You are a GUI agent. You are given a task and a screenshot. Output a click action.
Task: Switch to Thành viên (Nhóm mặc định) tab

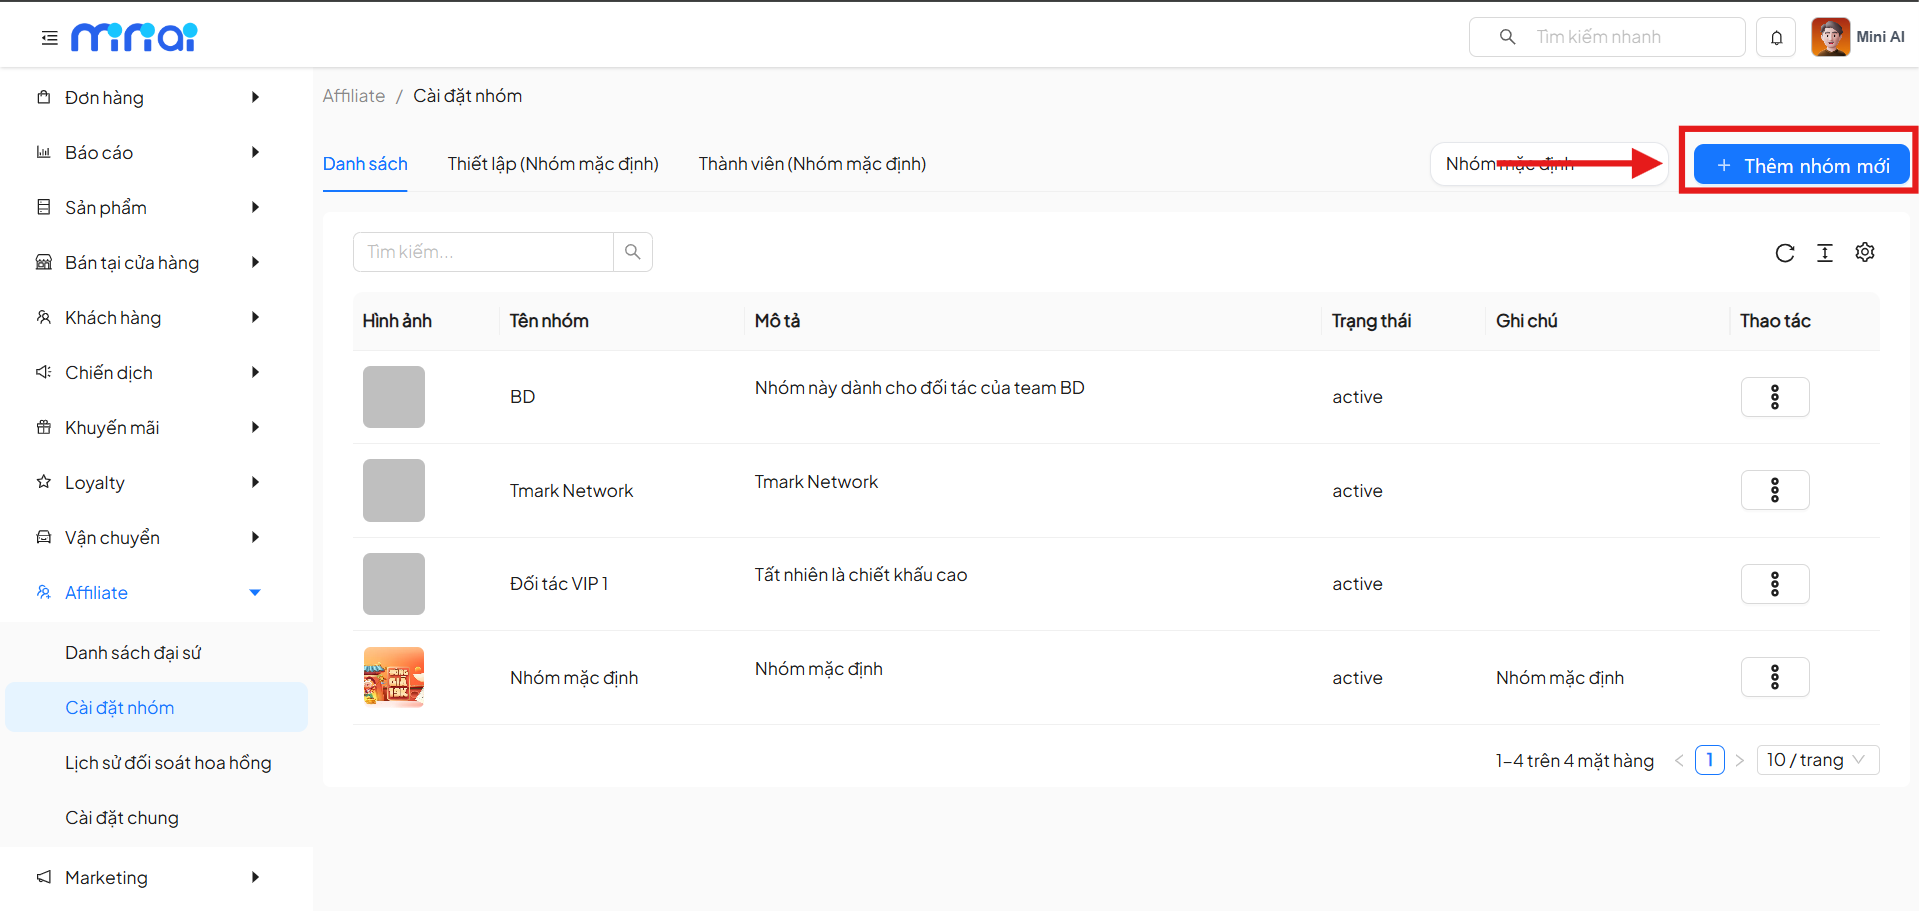pos(812,164)
